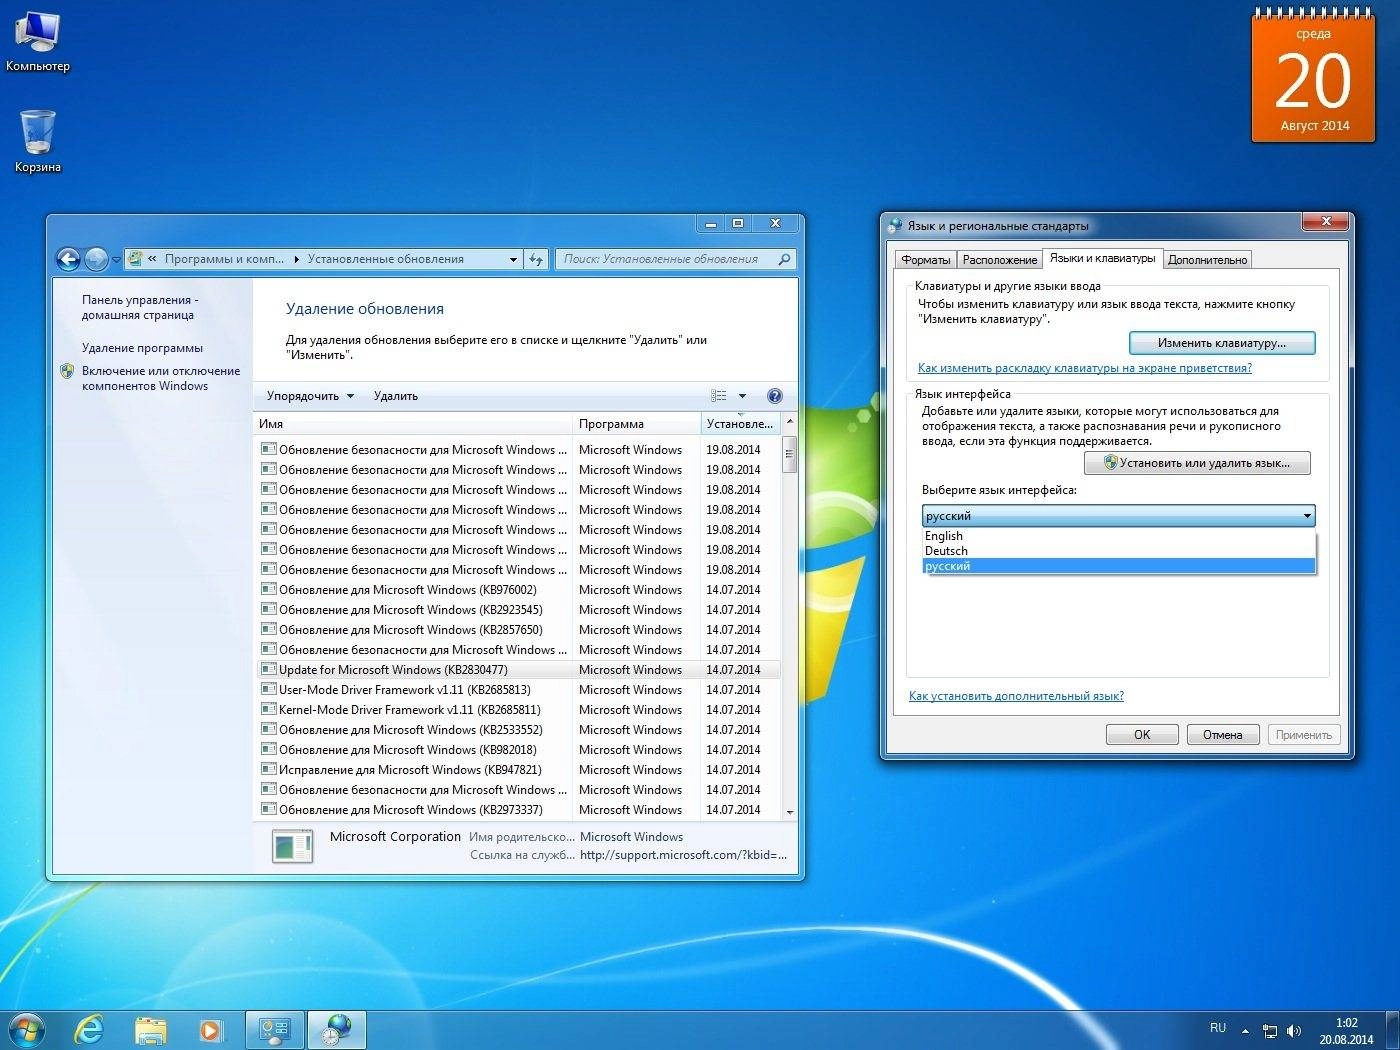Click the RU language indicator in tray
The width and height of the screenshot is (1400, 1050).
(x=1218, y=1028)
